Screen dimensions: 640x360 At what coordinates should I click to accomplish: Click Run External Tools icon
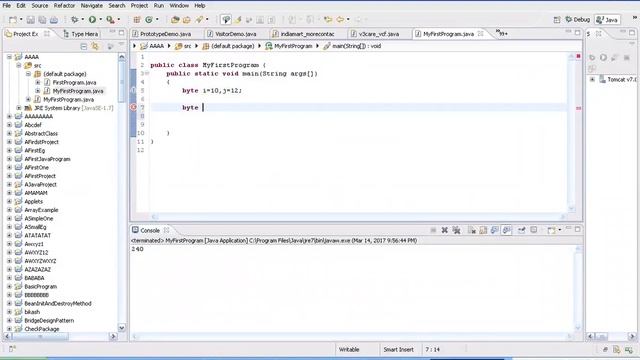[110, 20]
